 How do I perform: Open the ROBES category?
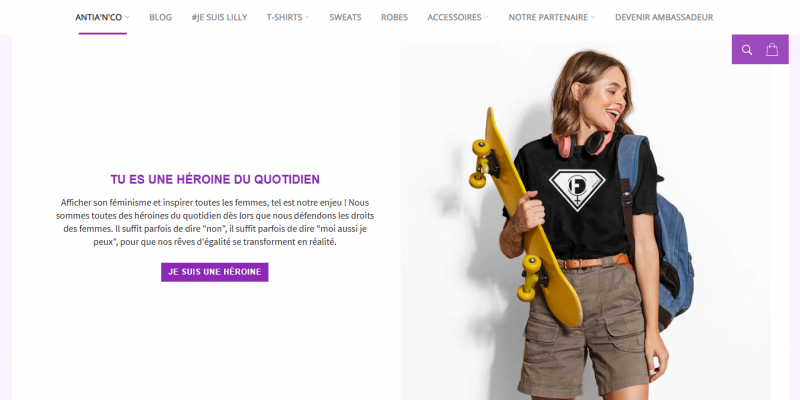(394, 17)
